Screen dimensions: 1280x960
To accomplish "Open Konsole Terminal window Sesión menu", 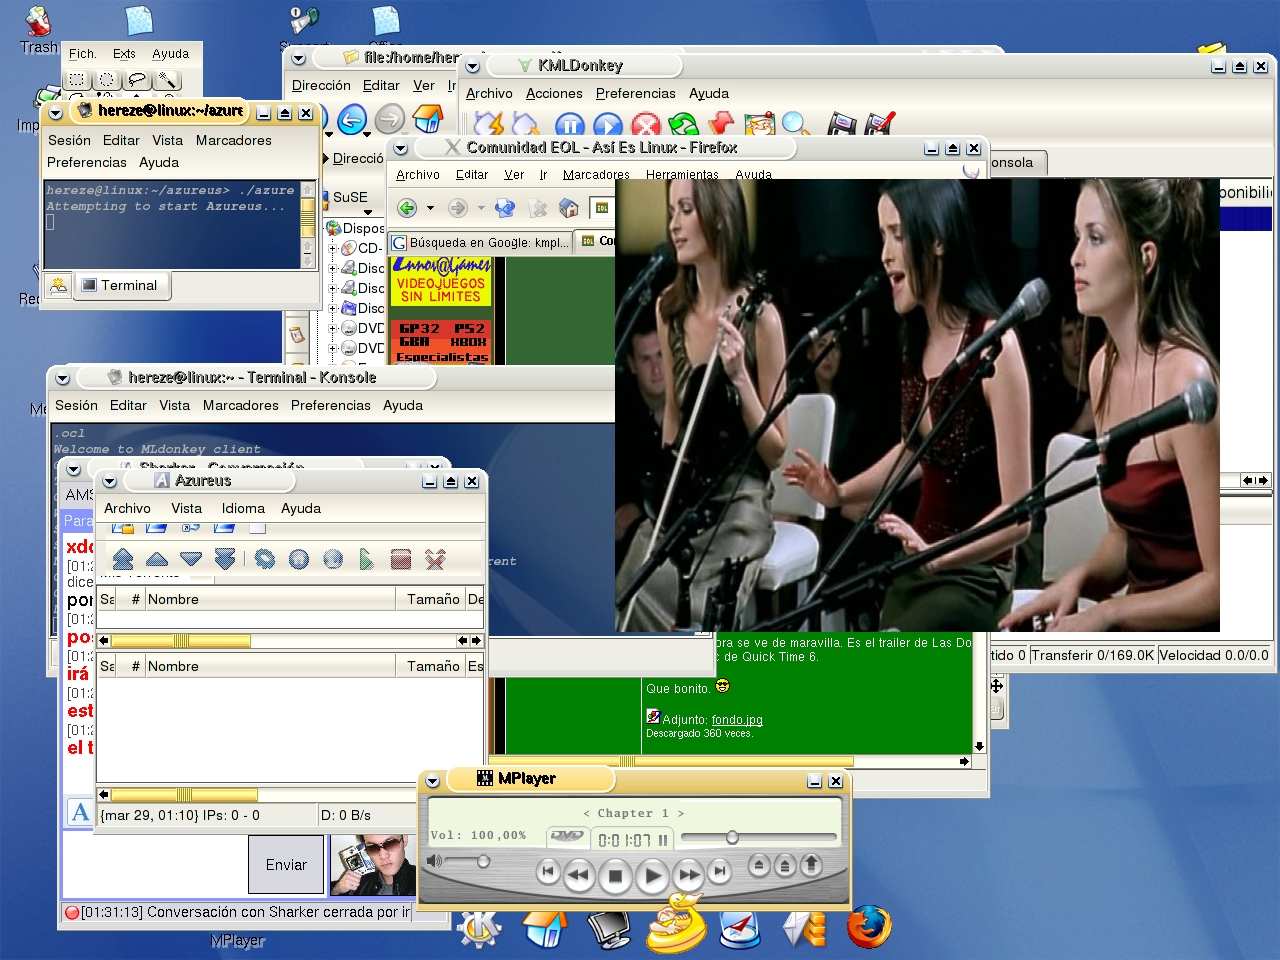I will 76,405.
